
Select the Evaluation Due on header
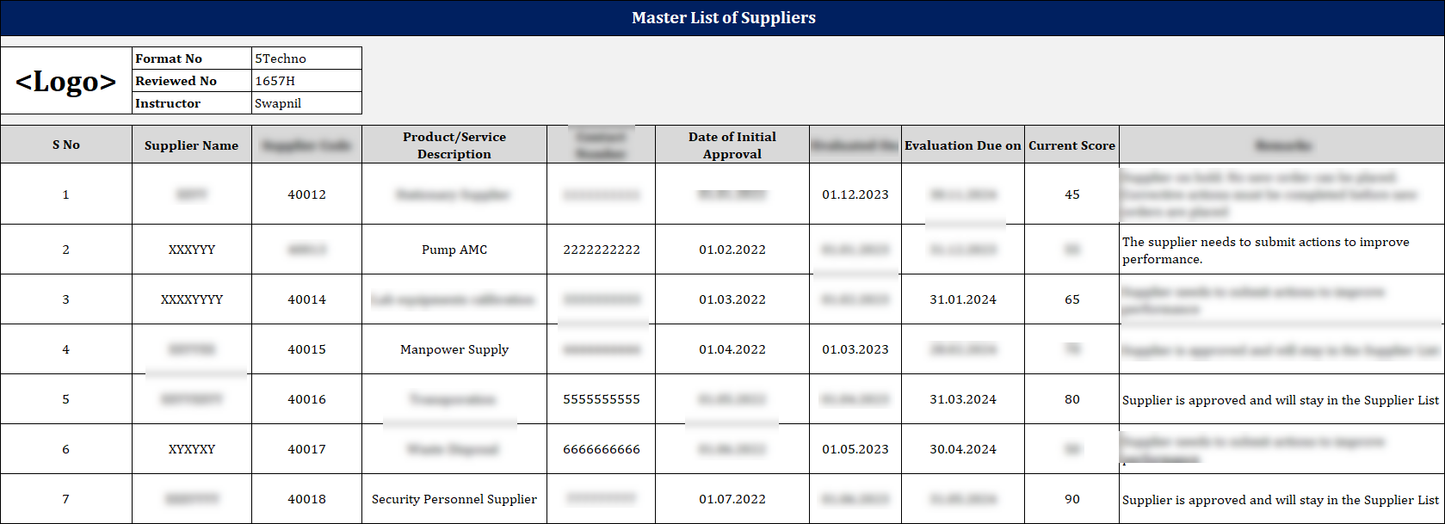(962, 145)
